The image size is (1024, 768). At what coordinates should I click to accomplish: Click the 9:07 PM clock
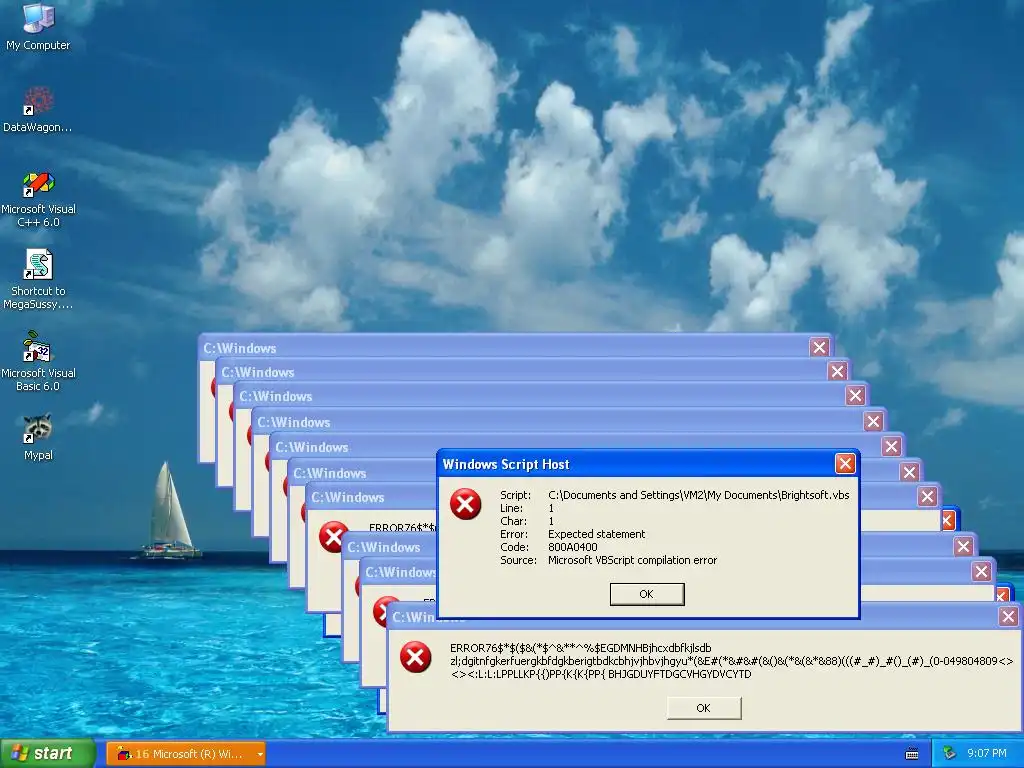(x=986, y=754)
